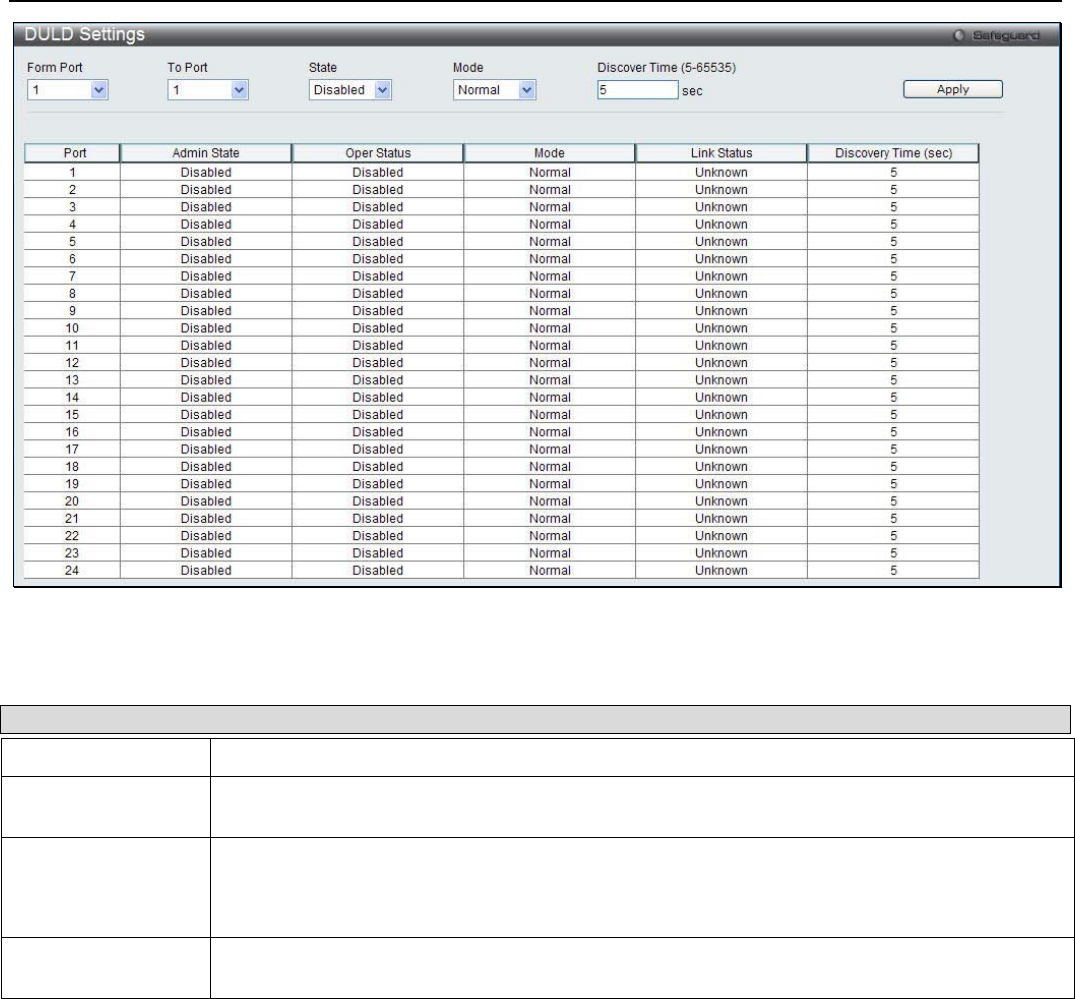Click the Link Status column header
Image resolution: width=1075 pixels, height=999 pixels.
(721, 153)
